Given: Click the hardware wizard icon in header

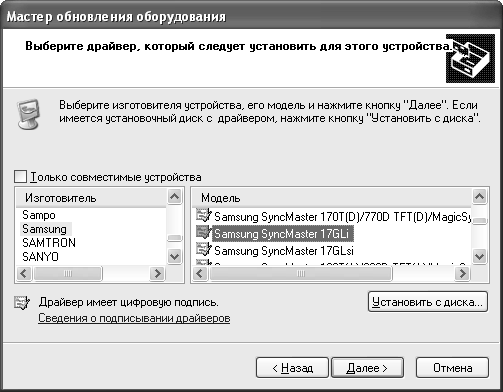Looking at the screenshot, I should (x=470, y=58).
